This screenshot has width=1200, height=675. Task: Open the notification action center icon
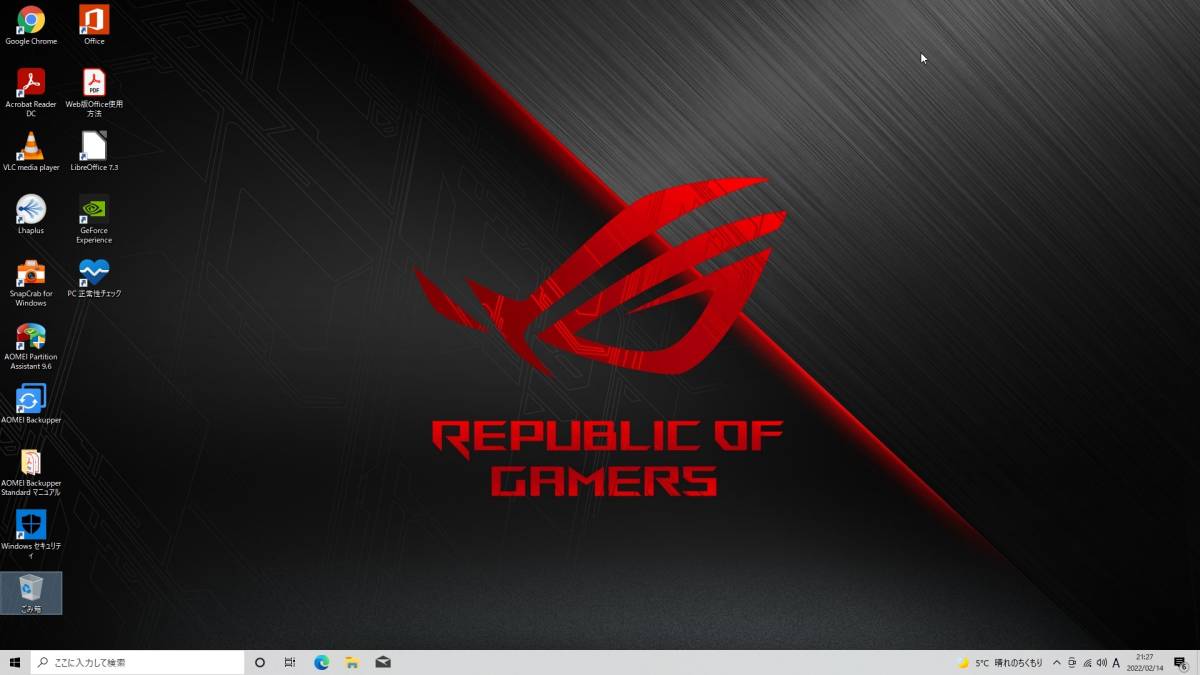tap(1181, 663)
